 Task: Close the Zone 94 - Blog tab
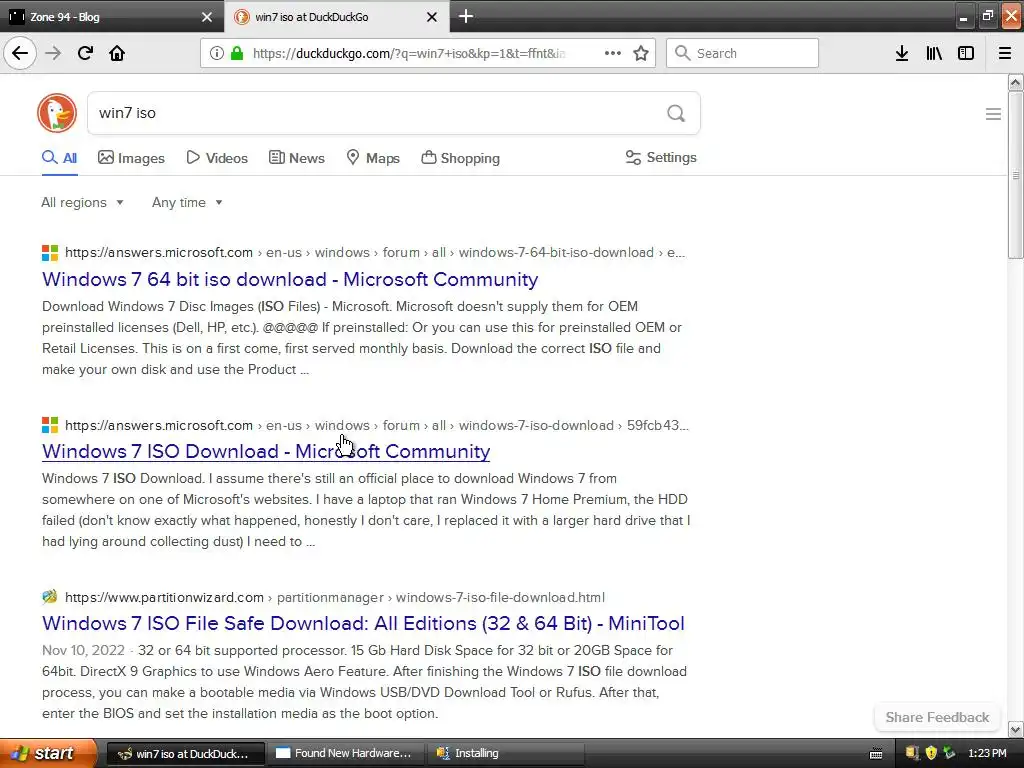[207, 17]
